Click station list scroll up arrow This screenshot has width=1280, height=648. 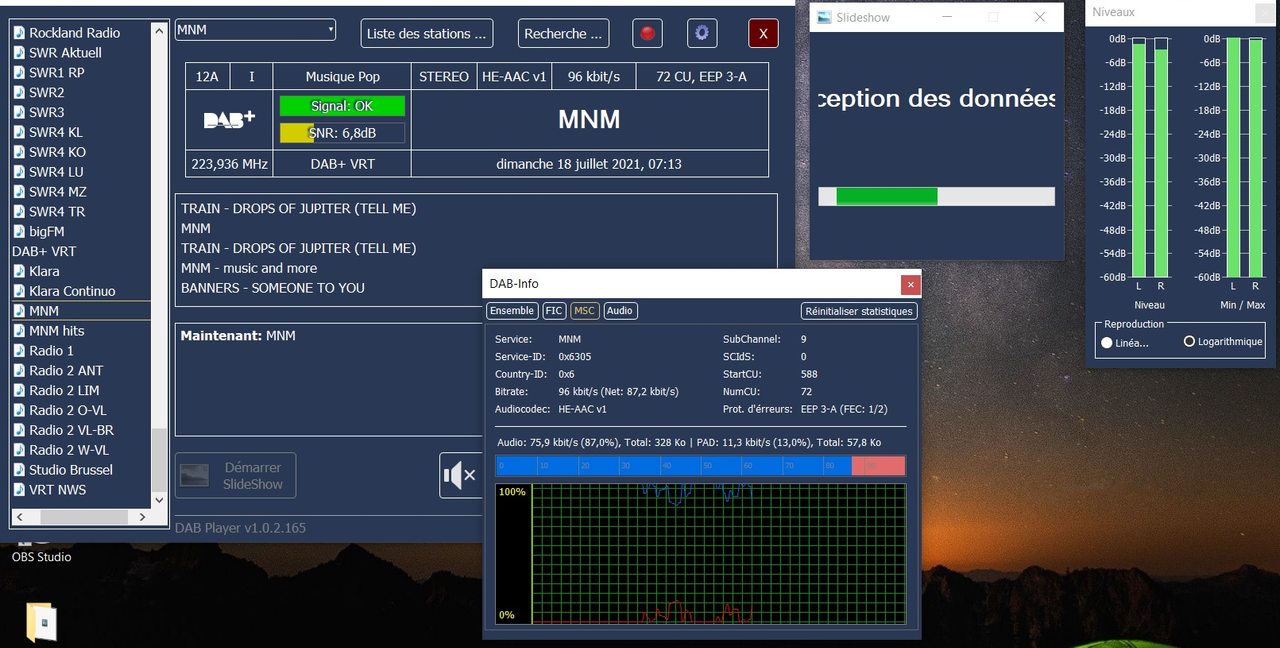click(x=160, y=32)
